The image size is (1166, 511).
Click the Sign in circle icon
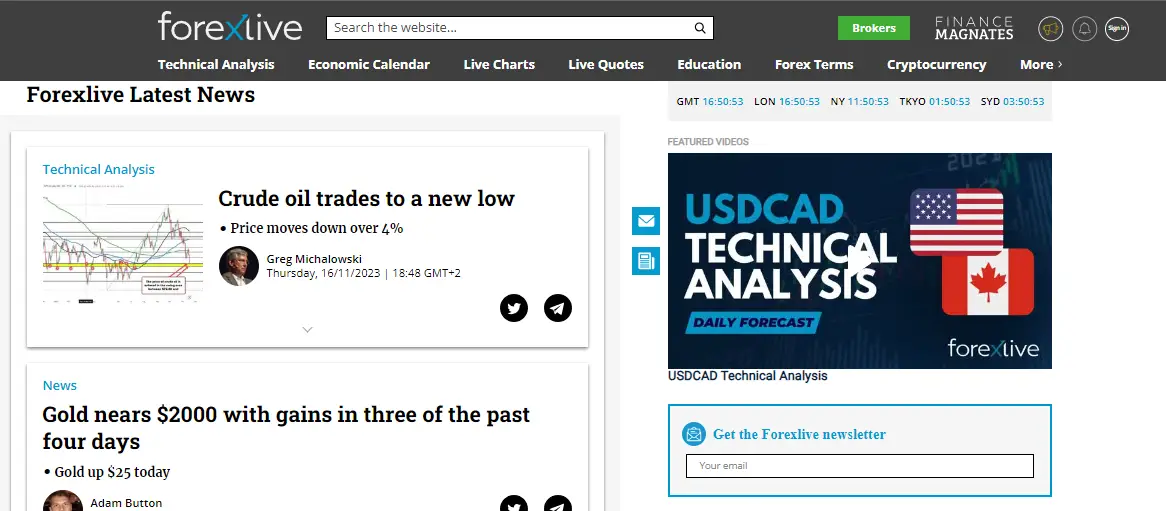[x=1117, y=29]
